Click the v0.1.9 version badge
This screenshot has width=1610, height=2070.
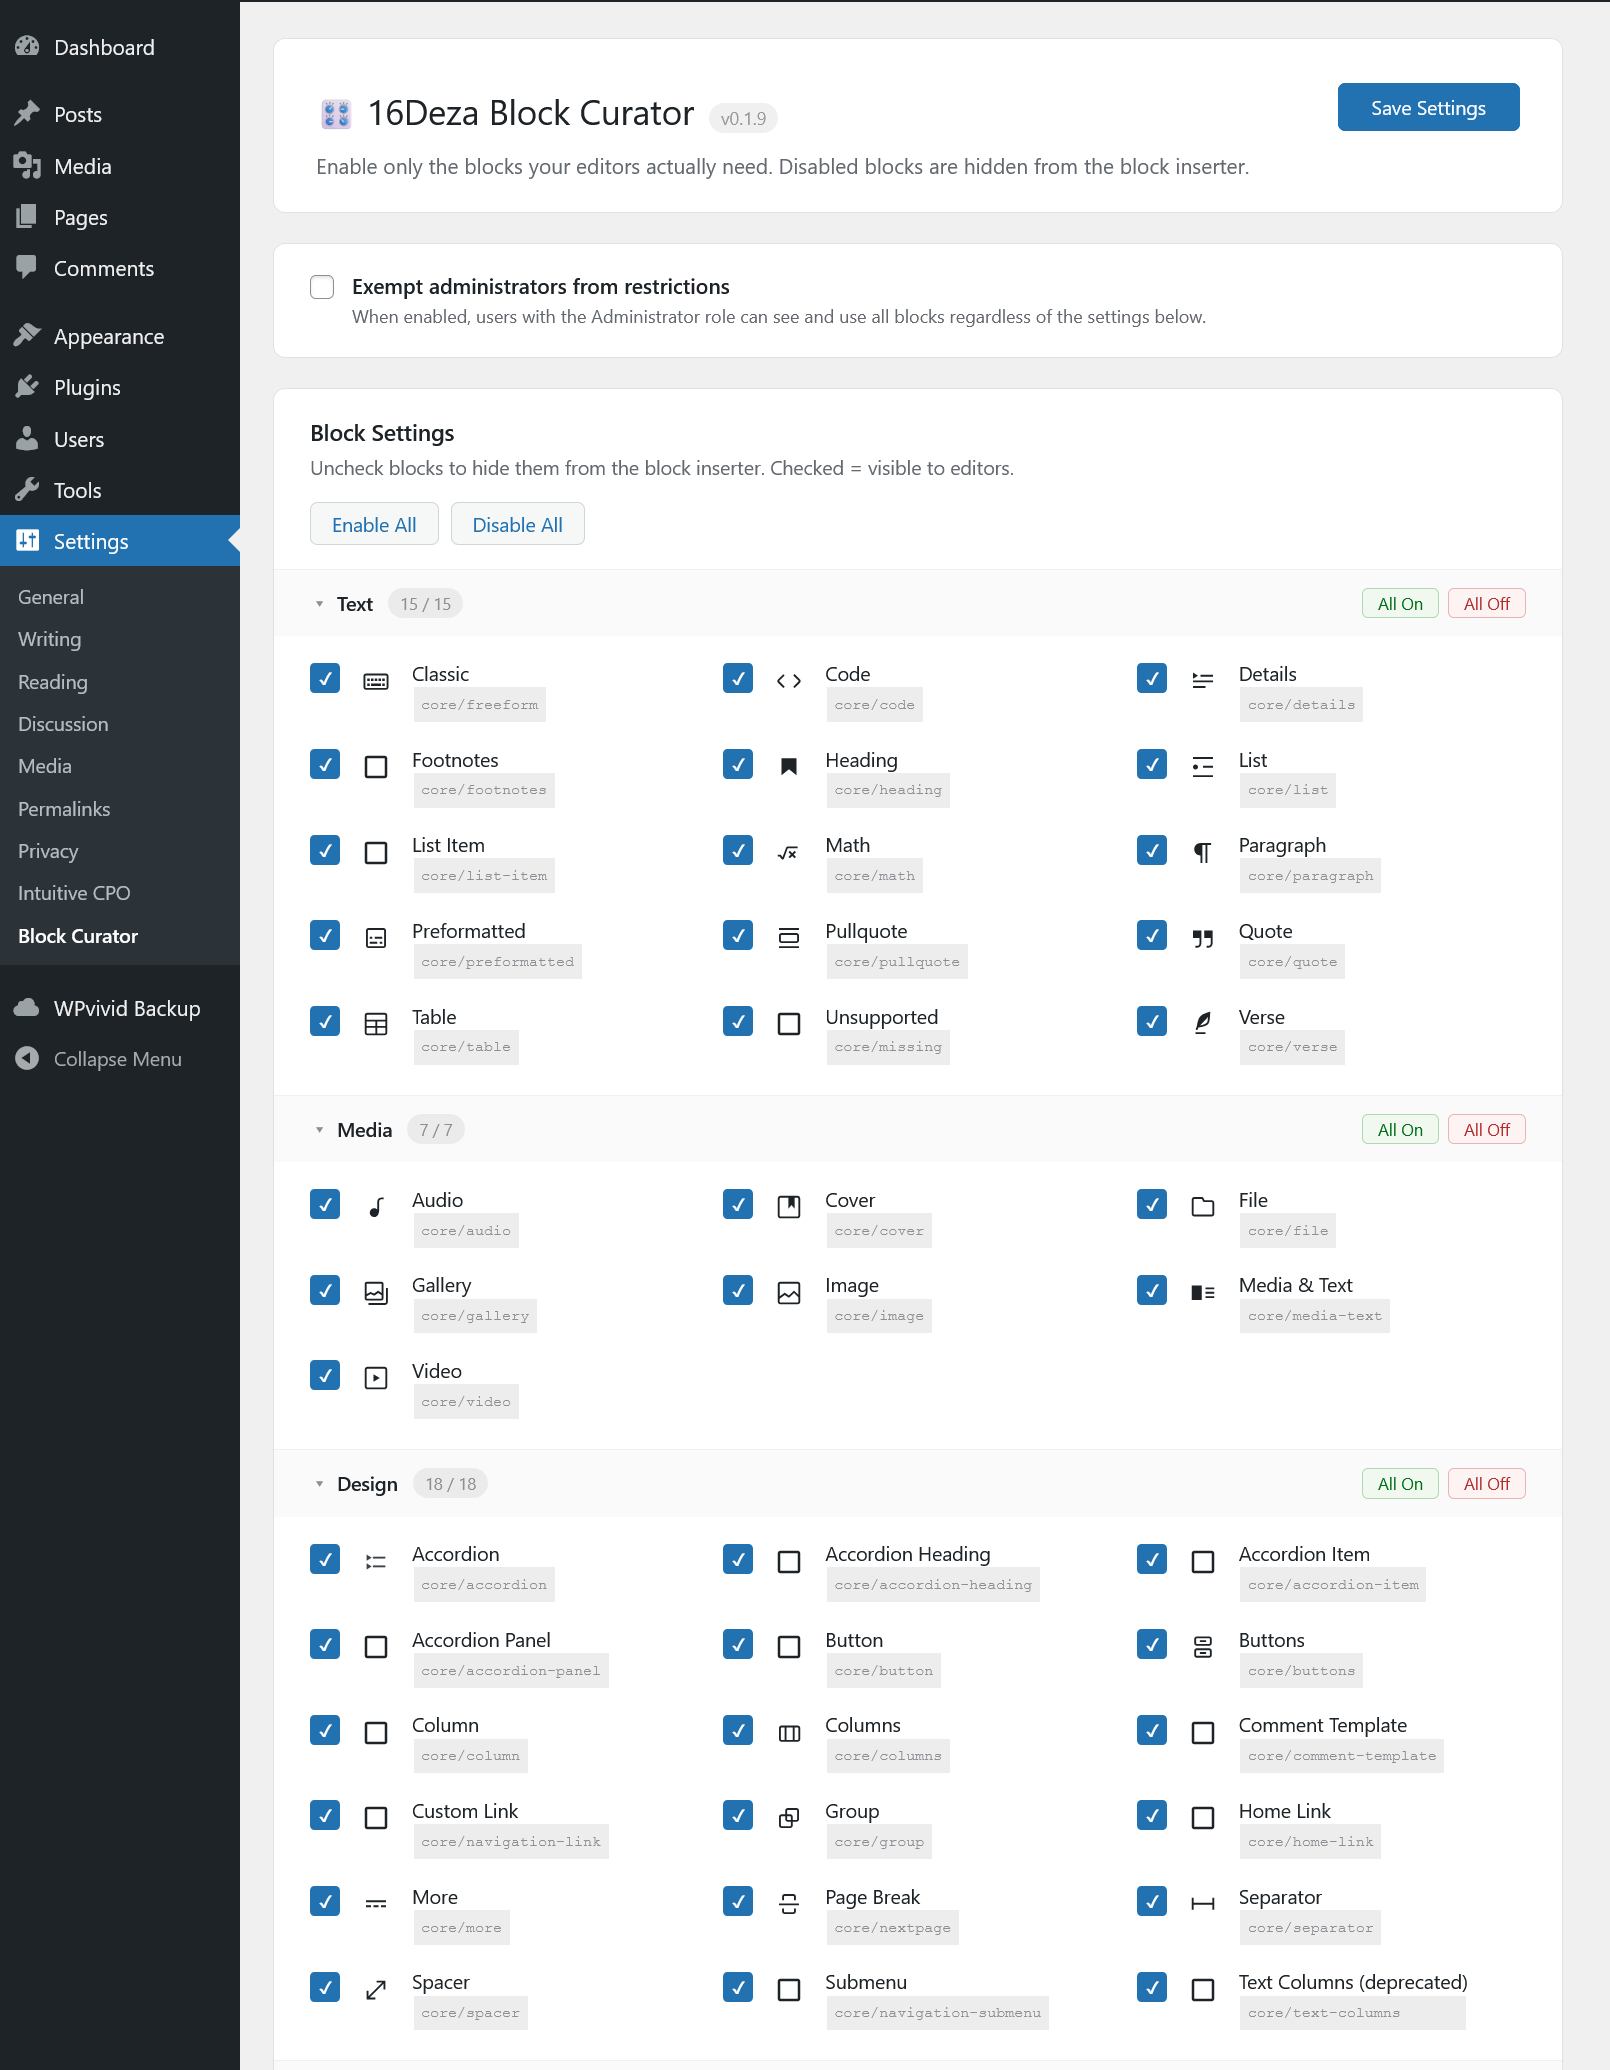point(743,118)
